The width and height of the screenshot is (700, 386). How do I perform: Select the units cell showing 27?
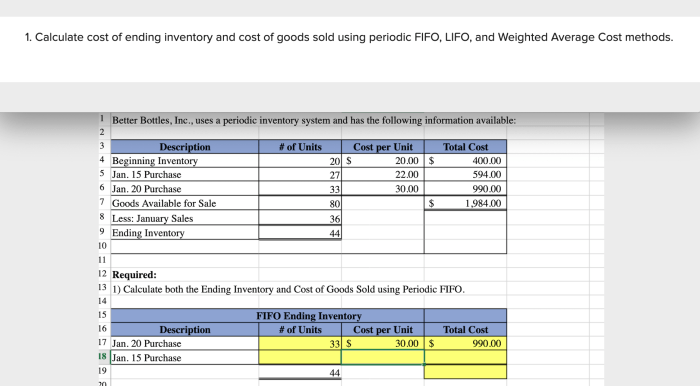click(x=300, y=174)
